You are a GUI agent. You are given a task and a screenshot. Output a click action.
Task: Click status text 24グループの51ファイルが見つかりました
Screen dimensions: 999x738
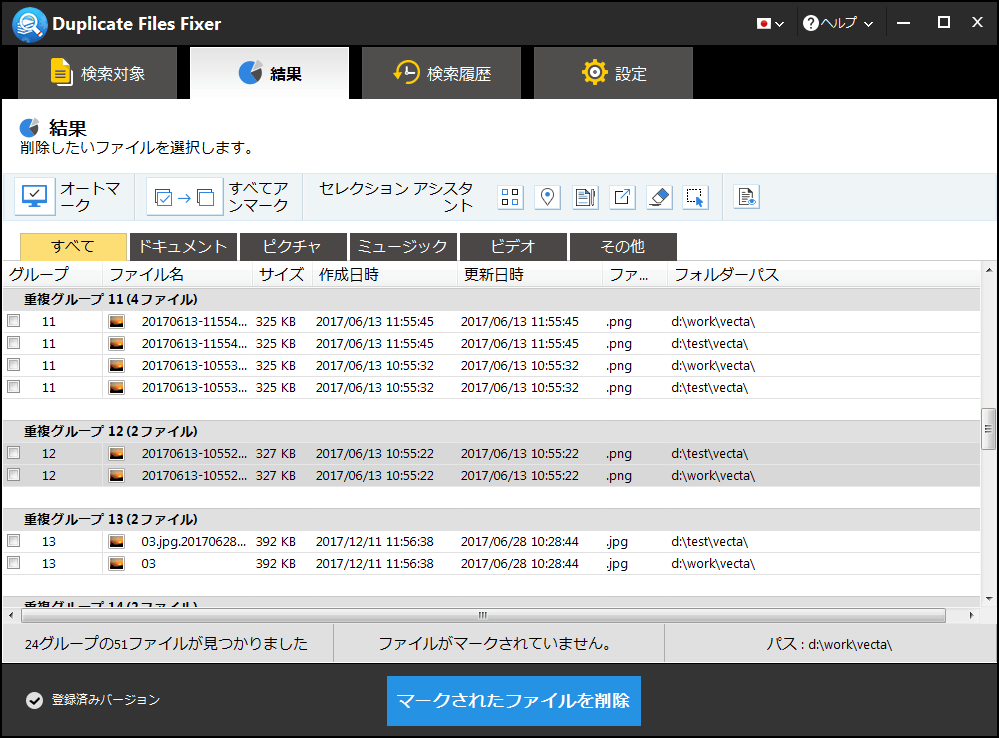coord(166,644)
